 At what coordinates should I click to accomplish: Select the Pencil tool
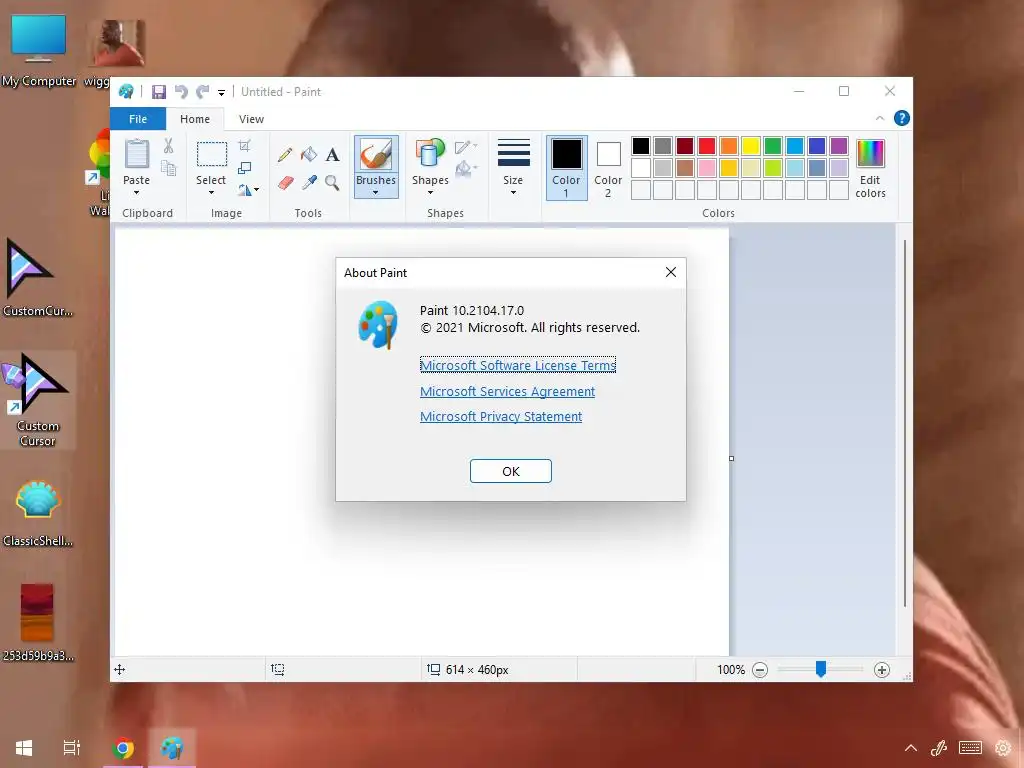(x=285, y=155)
